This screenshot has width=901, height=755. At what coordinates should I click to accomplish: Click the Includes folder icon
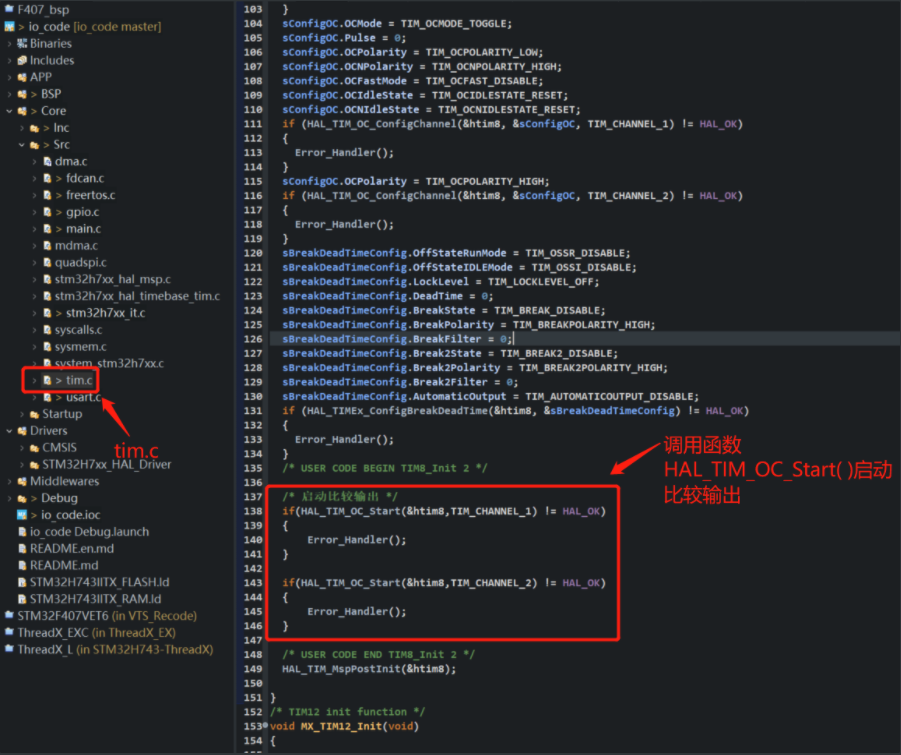click(x=22, y=60)
